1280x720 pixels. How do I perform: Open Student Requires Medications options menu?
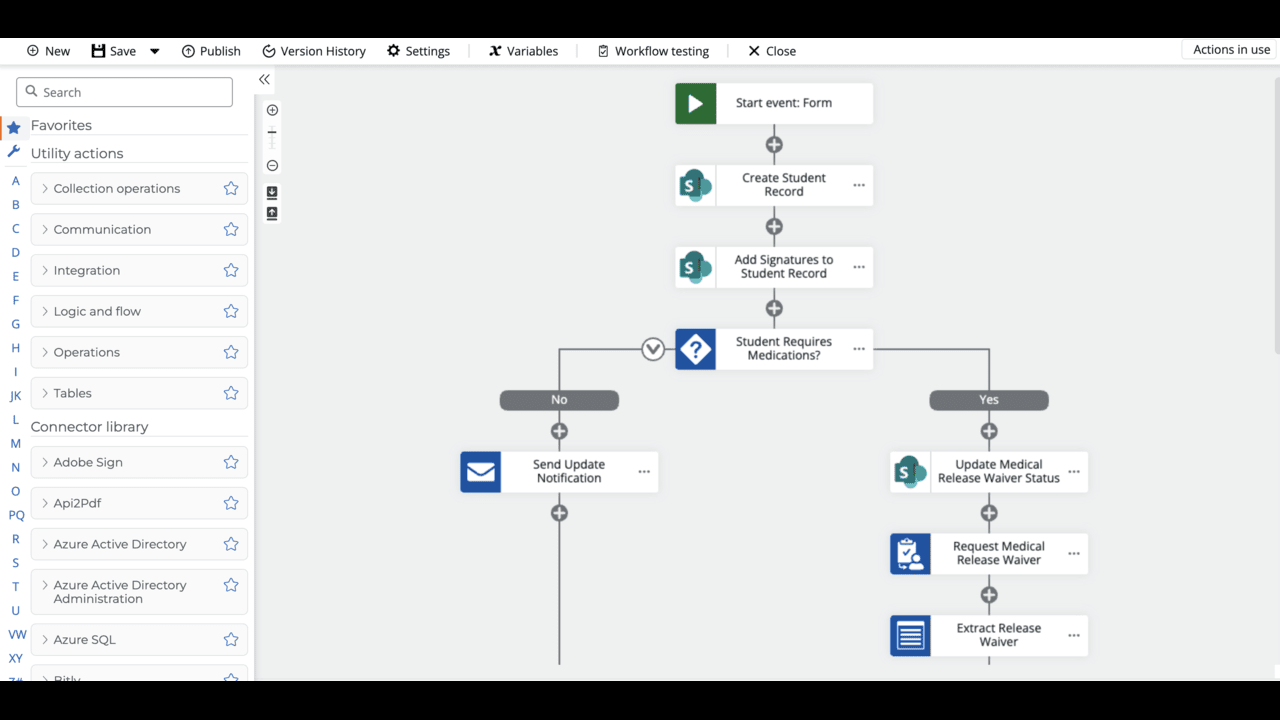859,349
